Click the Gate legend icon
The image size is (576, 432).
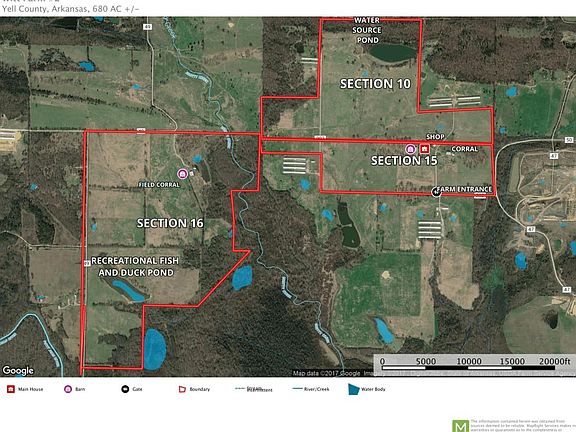(125, 389)
